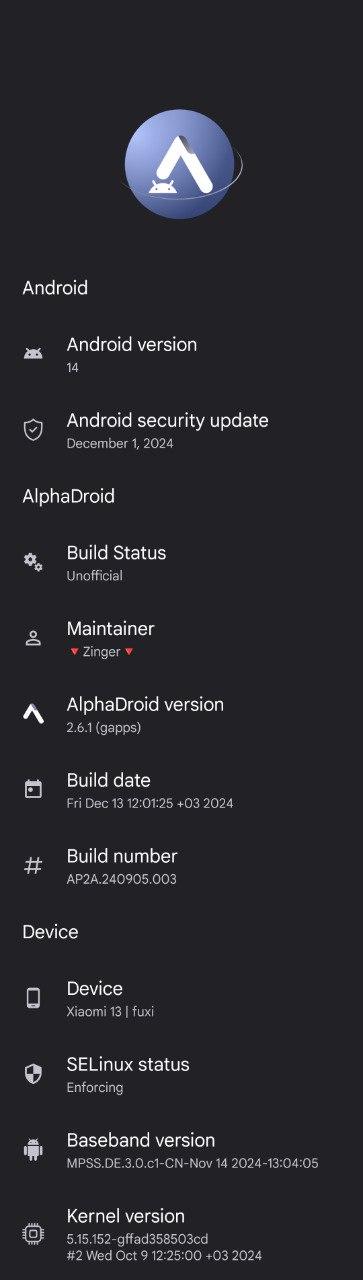Screen dimensions: 363x1280
Task: Open the Android version entry
Action: pyautogui.click(x=181, y=354)
